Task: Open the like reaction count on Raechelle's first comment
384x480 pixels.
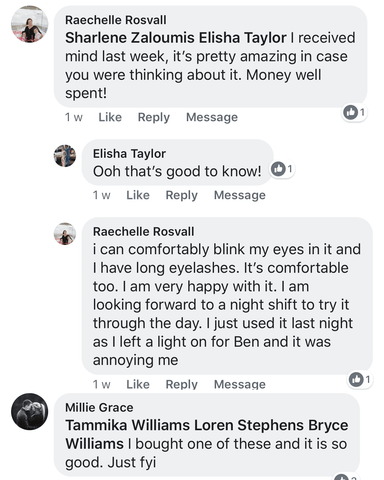Action: point(354,112)
